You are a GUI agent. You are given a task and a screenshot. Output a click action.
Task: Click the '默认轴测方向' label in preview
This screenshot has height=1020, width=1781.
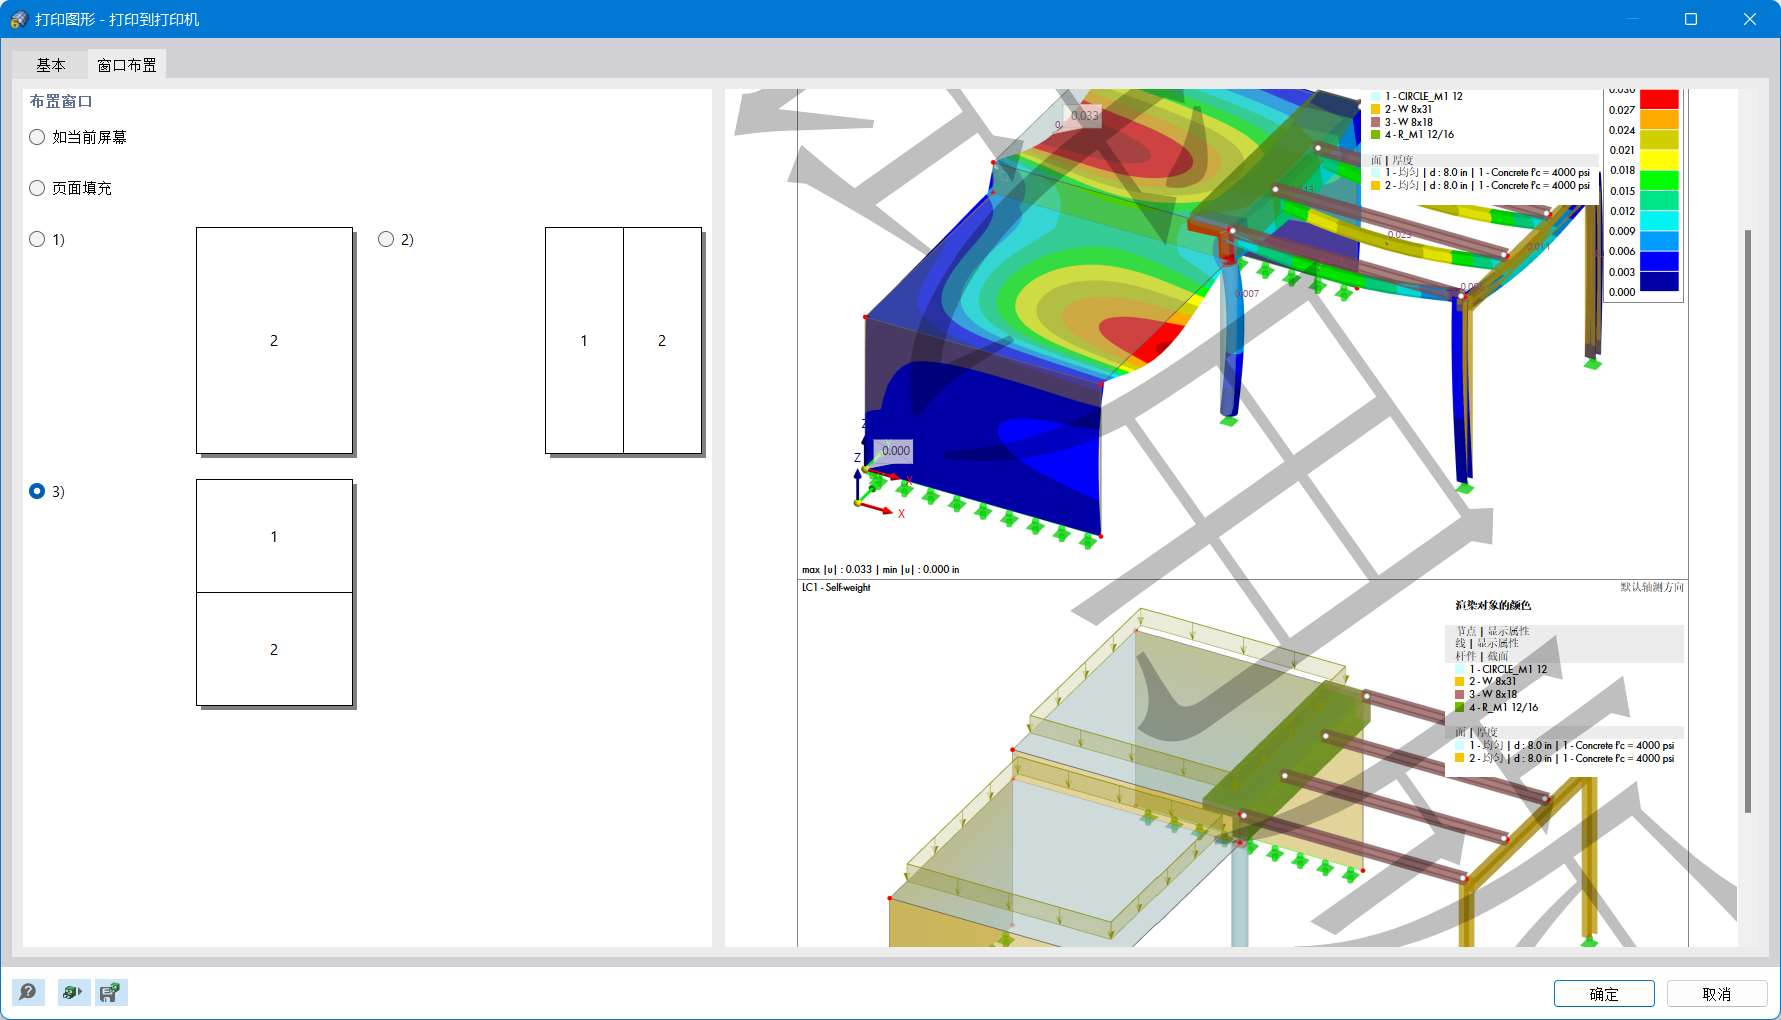click(x=1652, y=587)
